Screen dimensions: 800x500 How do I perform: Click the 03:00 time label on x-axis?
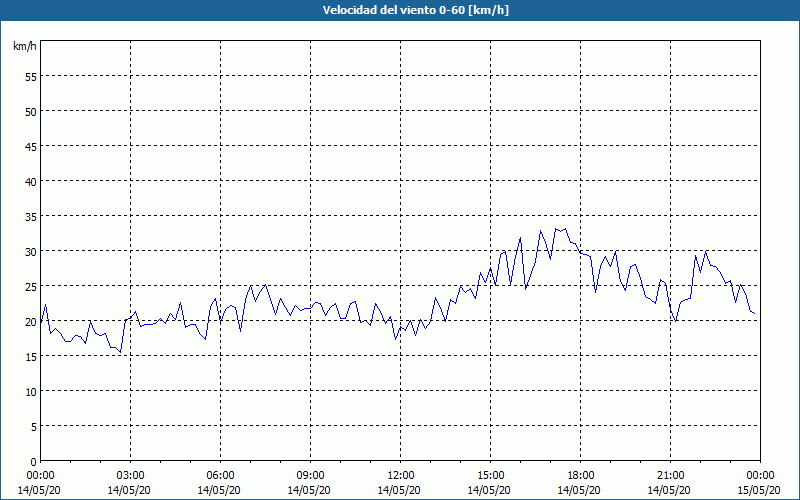[130, 476]
